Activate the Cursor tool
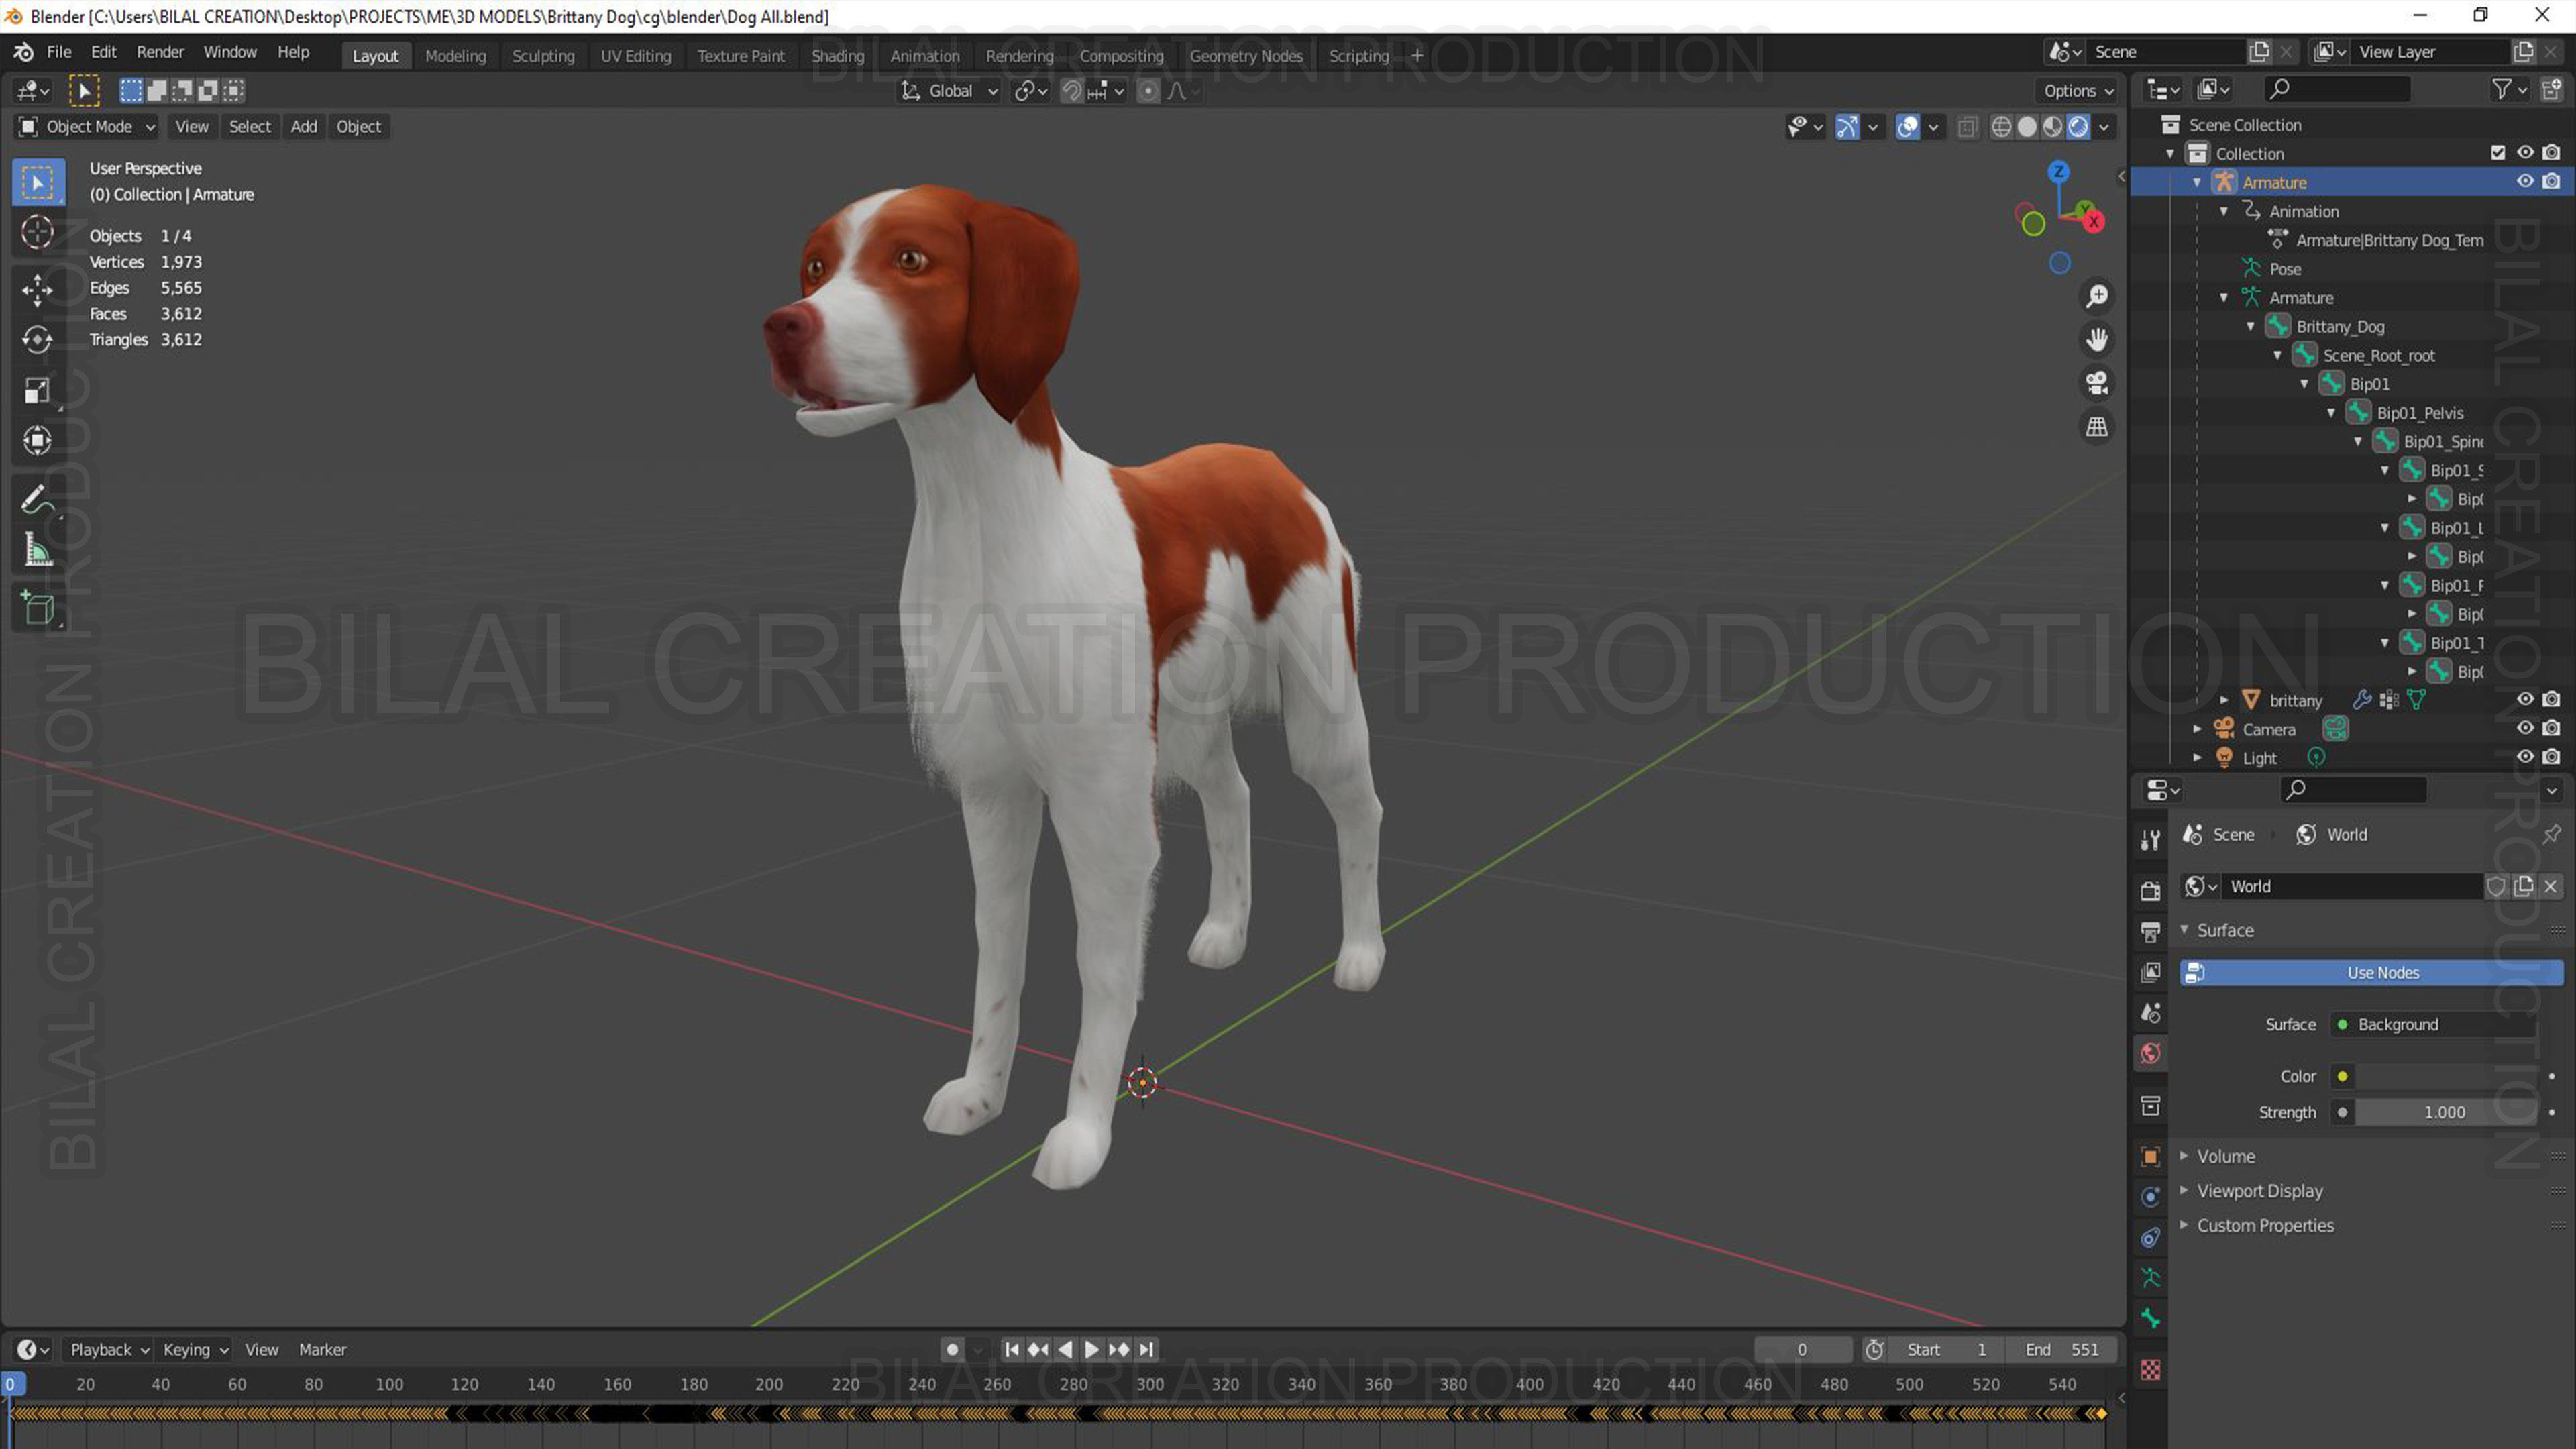This screenshot has height=1449, width=2576. (38, 232)
